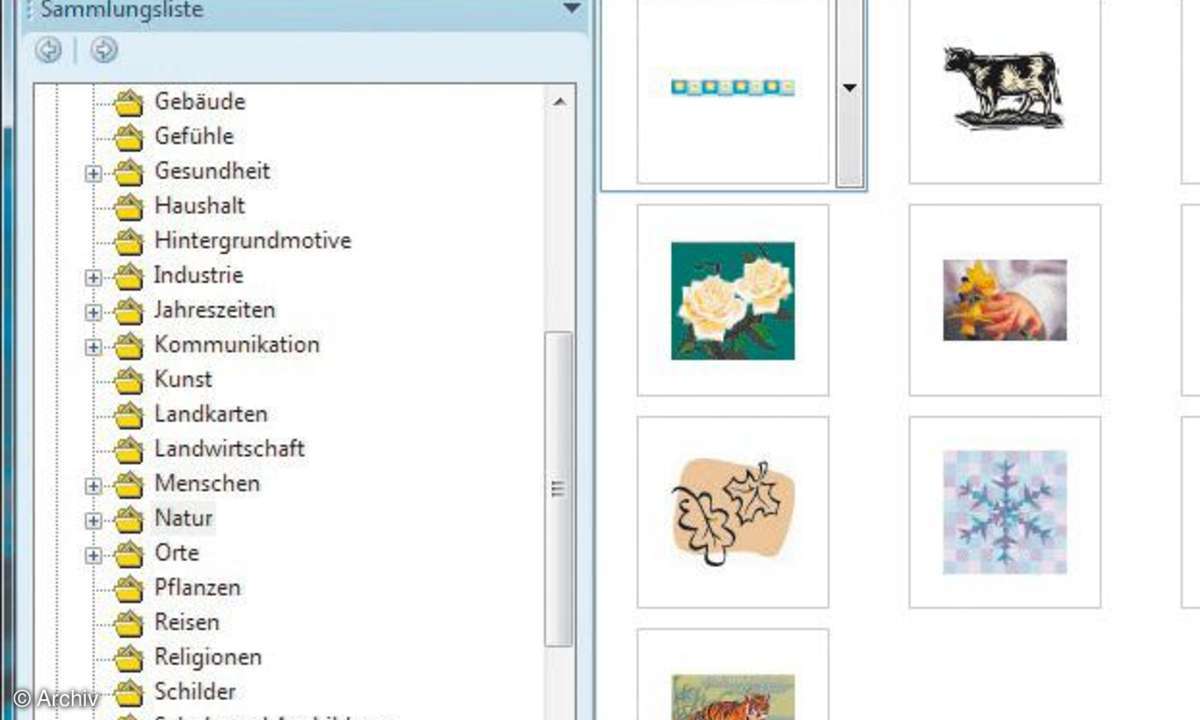Open the Landwirtschaft collection
Screen dimensions: 1200x720
[x=230, y=449]
